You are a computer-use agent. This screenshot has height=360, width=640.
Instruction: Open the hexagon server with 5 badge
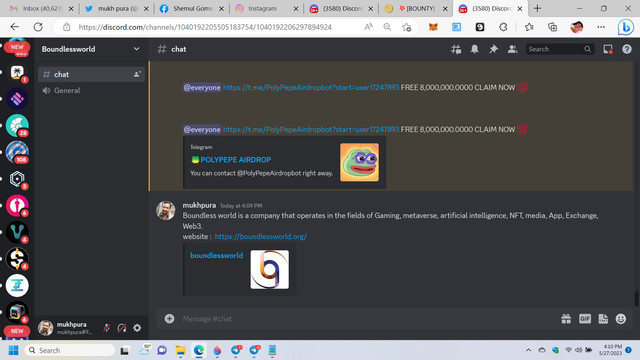point(17,179)
